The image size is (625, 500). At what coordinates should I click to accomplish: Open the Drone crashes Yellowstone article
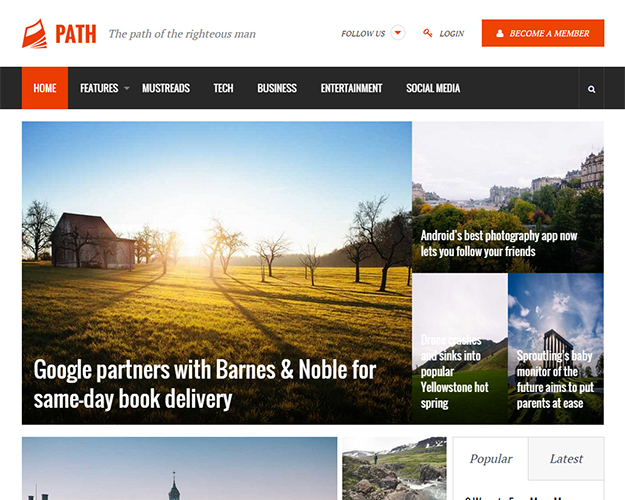[x=454, y=372]
